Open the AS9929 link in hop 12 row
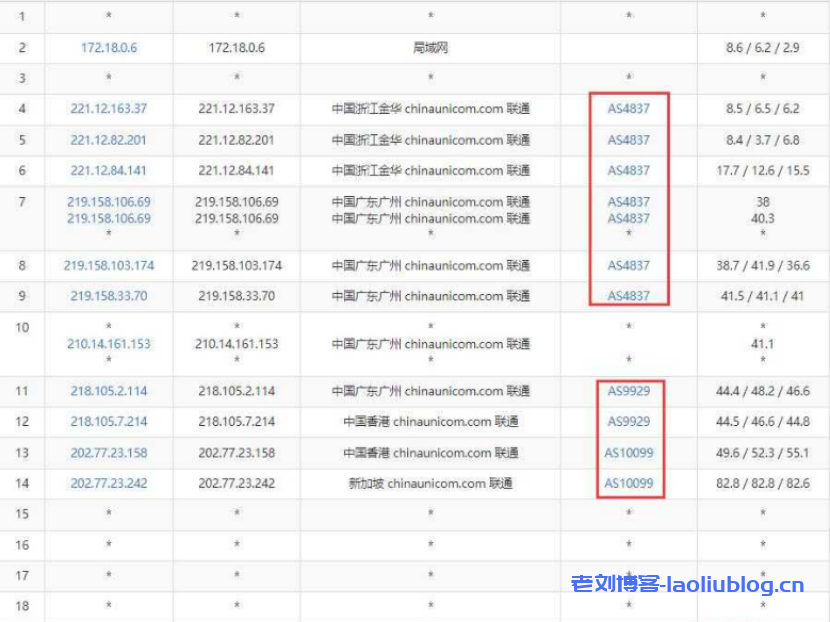The width and height of the screenshot is (830, 622). pos(628,422)
